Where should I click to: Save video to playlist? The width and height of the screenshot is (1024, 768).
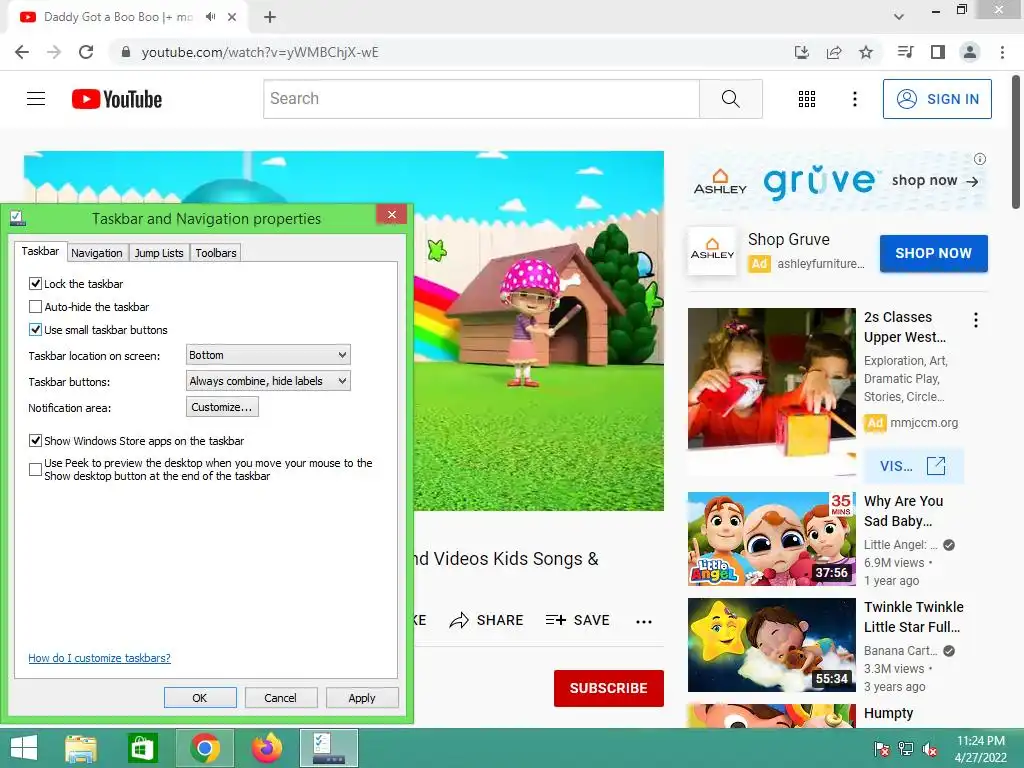[577, 620]
